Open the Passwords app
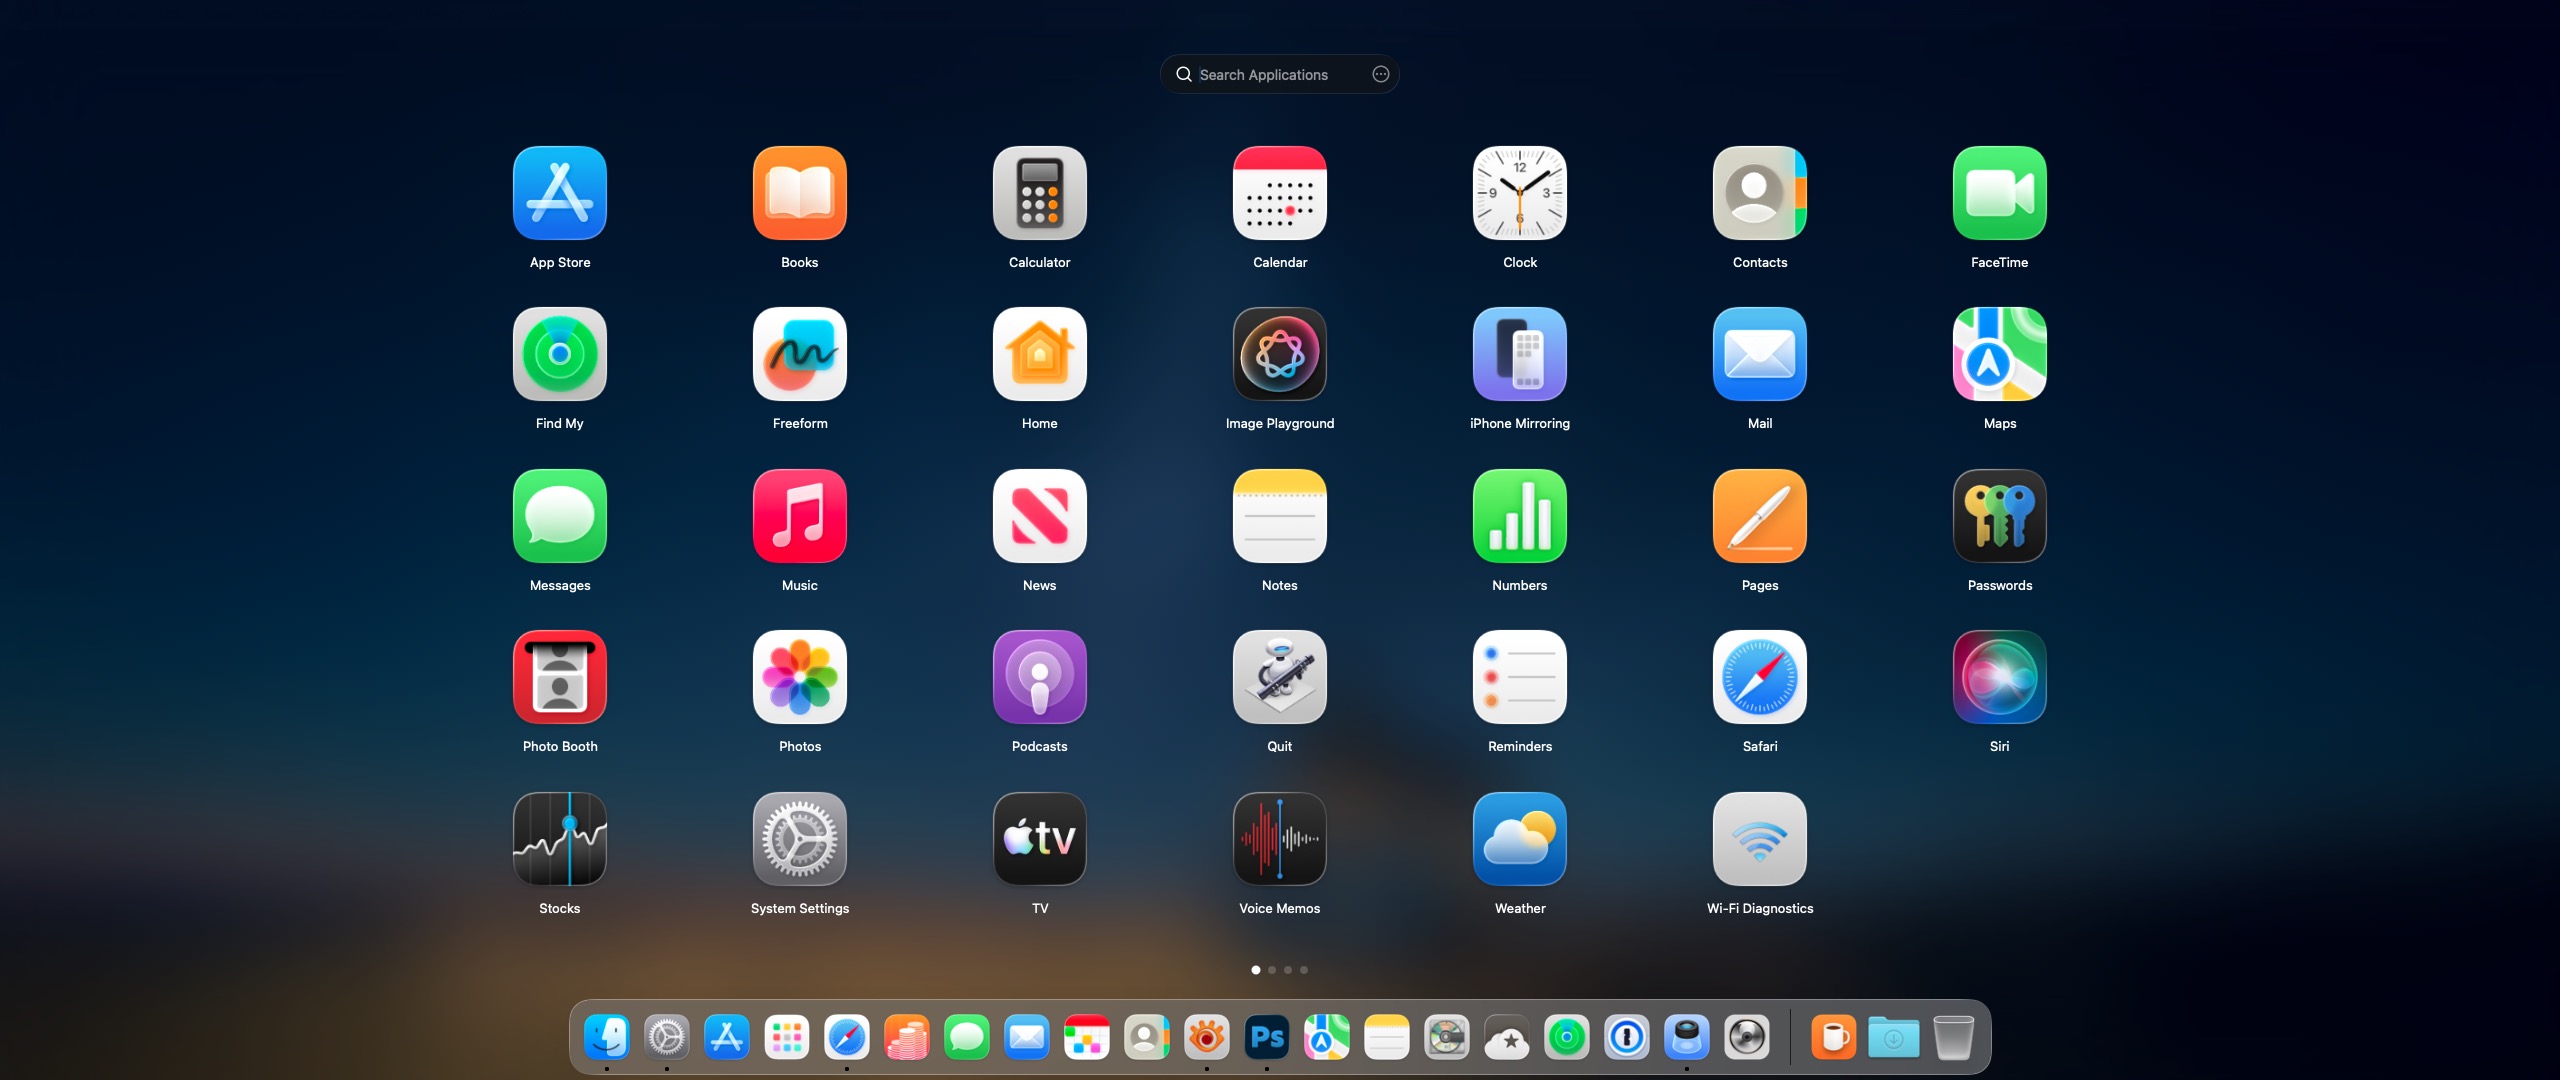2560x1080 pixels. click(1999, 516)
